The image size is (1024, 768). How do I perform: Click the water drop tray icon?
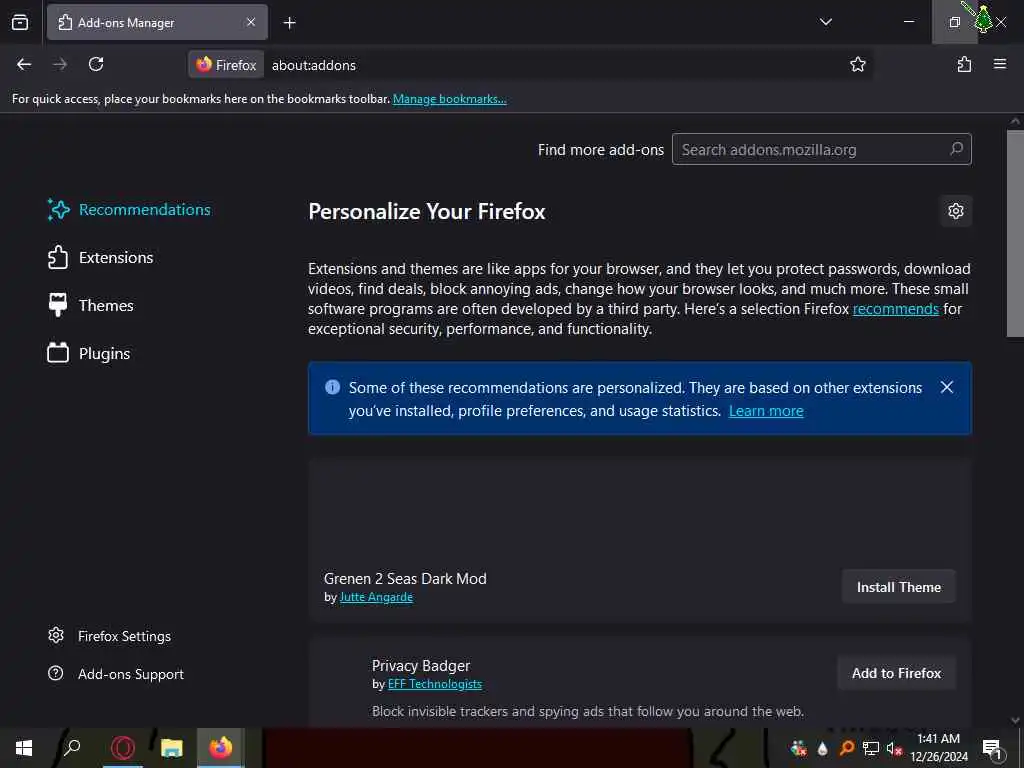tap(822, 748)
